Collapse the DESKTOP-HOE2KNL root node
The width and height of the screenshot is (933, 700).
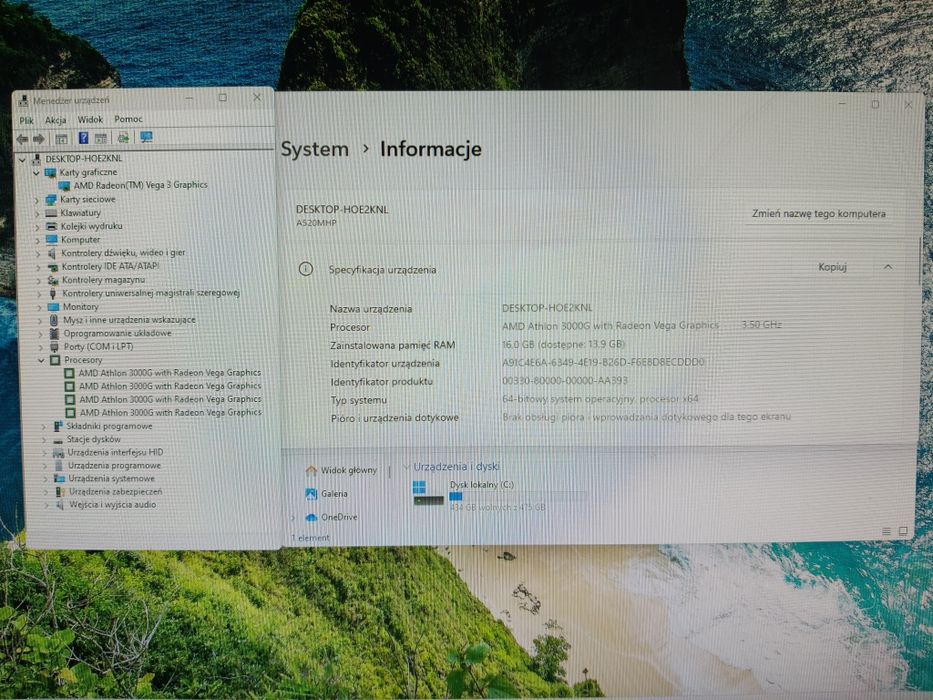tap(23, 160)
